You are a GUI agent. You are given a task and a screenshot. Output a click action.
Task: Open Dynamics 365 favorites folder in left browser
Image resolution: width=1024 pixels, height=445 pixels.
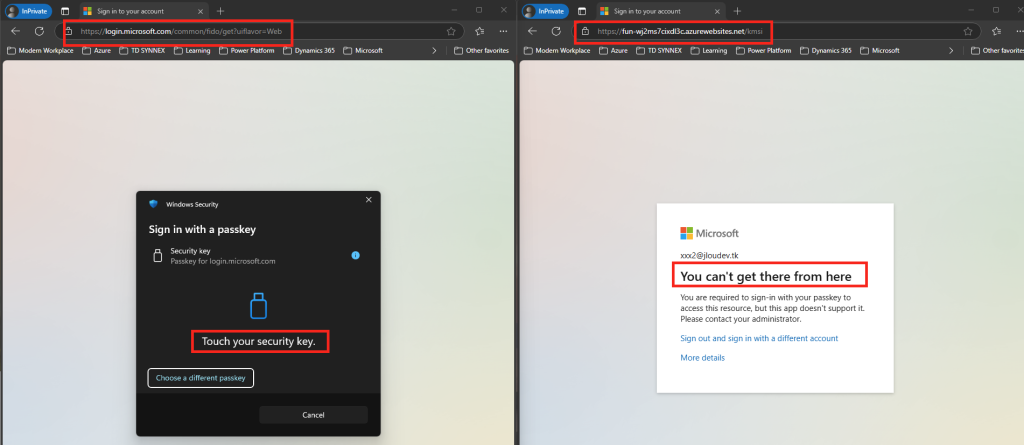point(309,50)
